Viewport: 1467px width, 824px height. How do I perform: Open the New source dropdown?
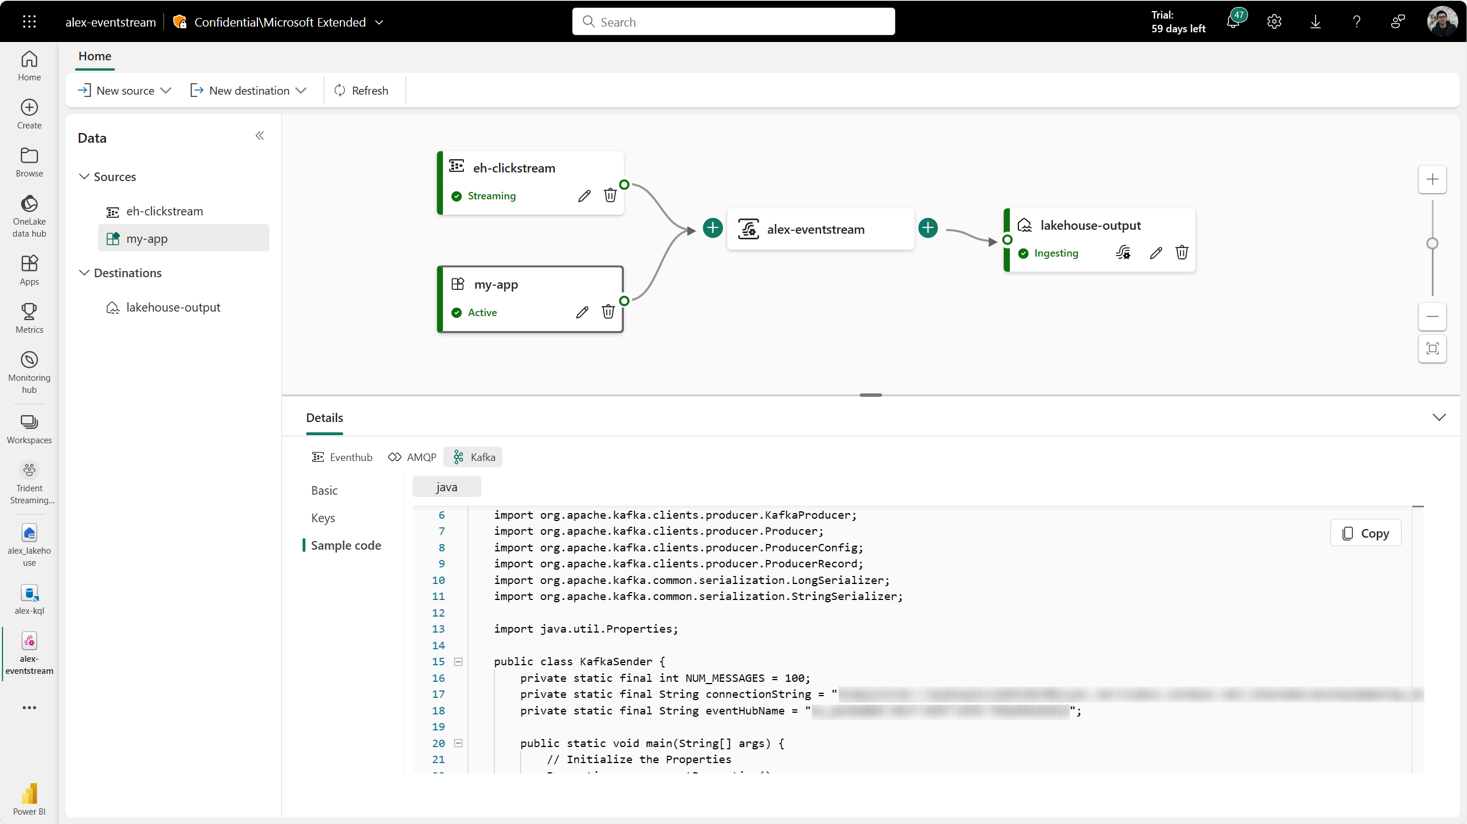(x=125, y=90)
